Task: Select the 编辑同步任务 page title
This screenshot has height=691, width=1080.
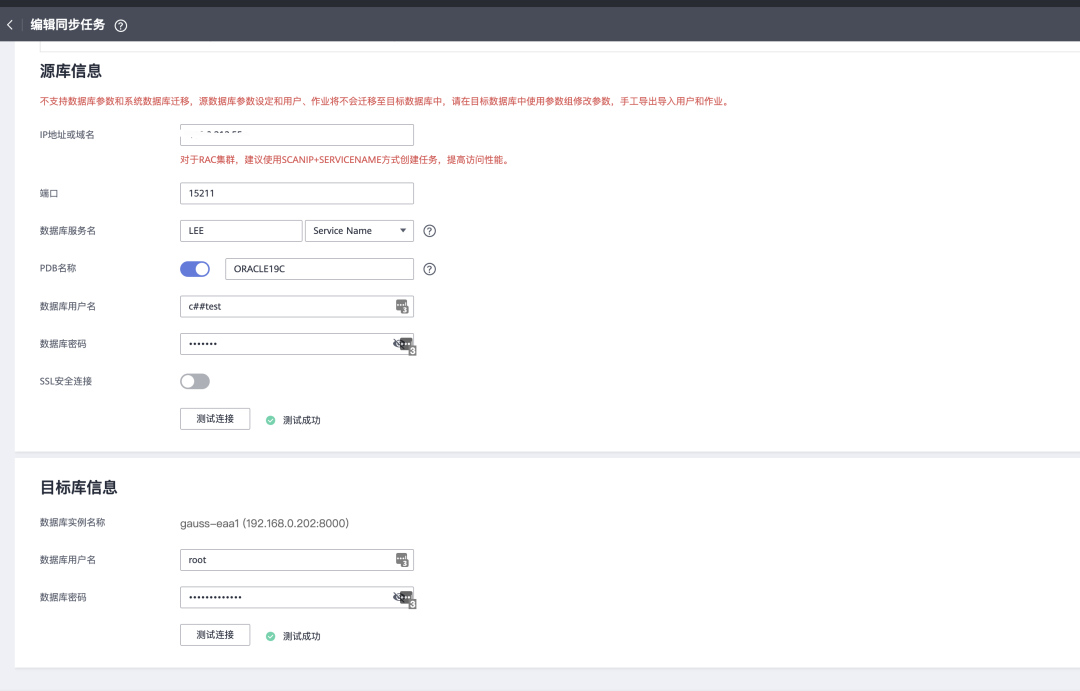Action: tap(68, 25)
